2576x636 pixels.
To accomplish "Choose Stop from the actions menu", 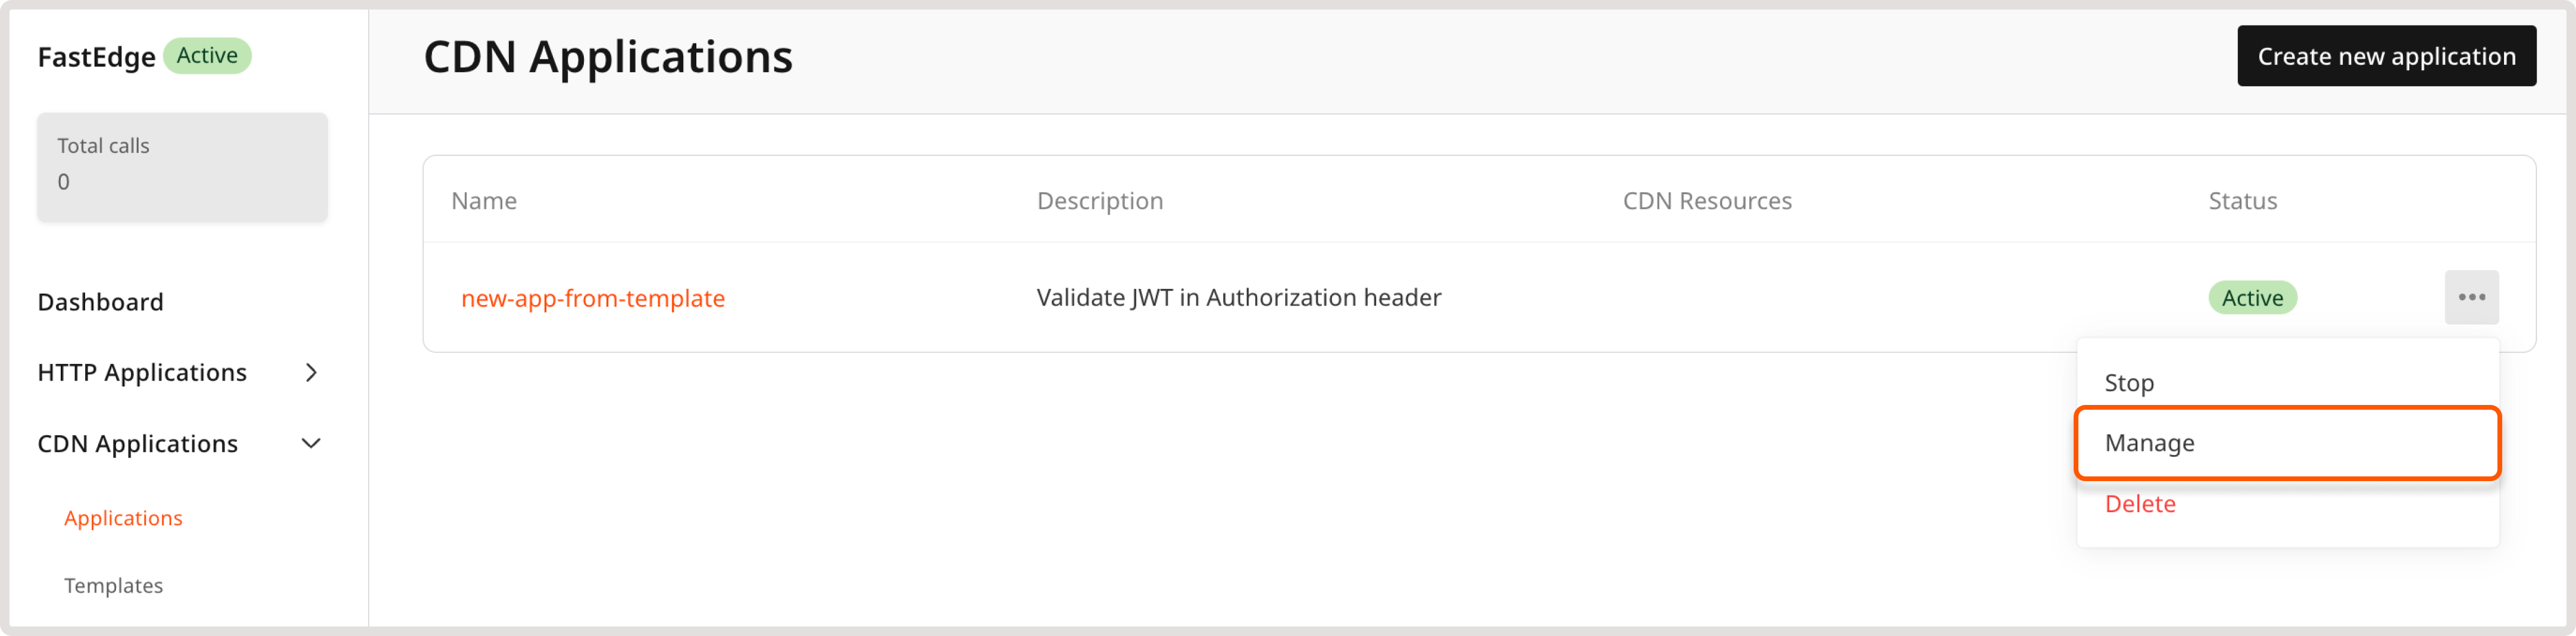I will tap(2130, 382).
